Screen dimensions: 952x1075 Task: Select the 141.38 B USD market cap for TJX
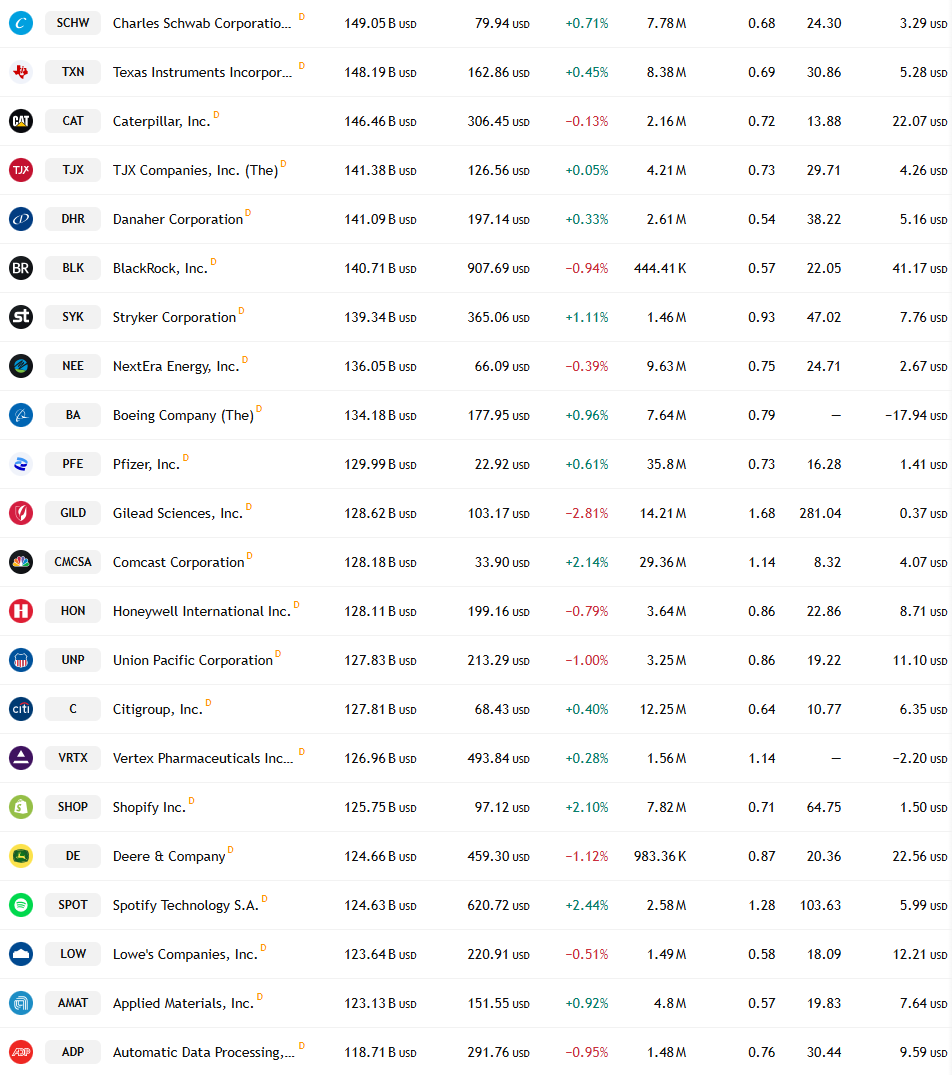click(380, 170)
